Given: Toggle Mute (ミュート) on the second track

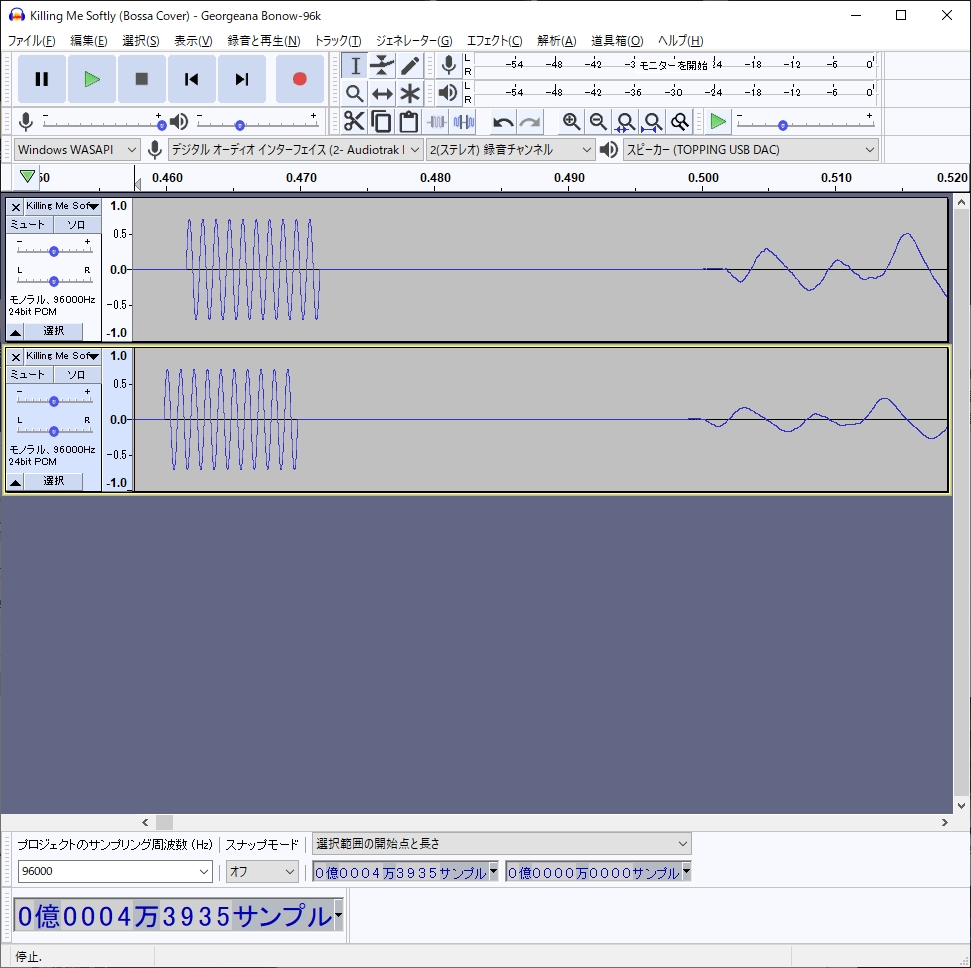Looking at the screenshot, I should click(x=28, y=374).
